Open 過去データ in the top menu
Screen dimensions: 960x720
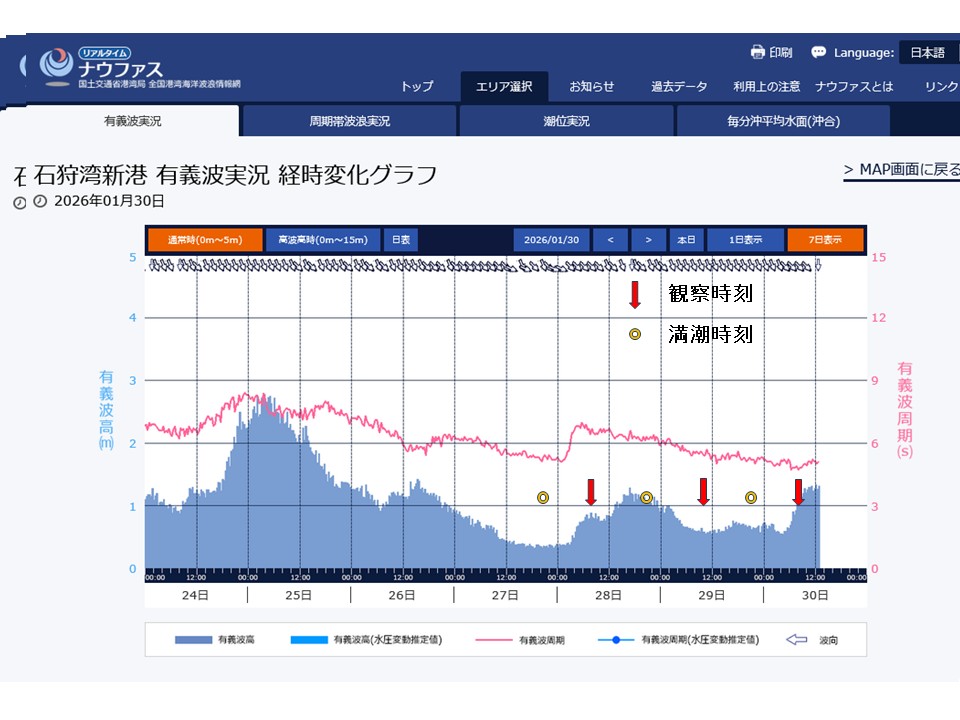point(679,87)
